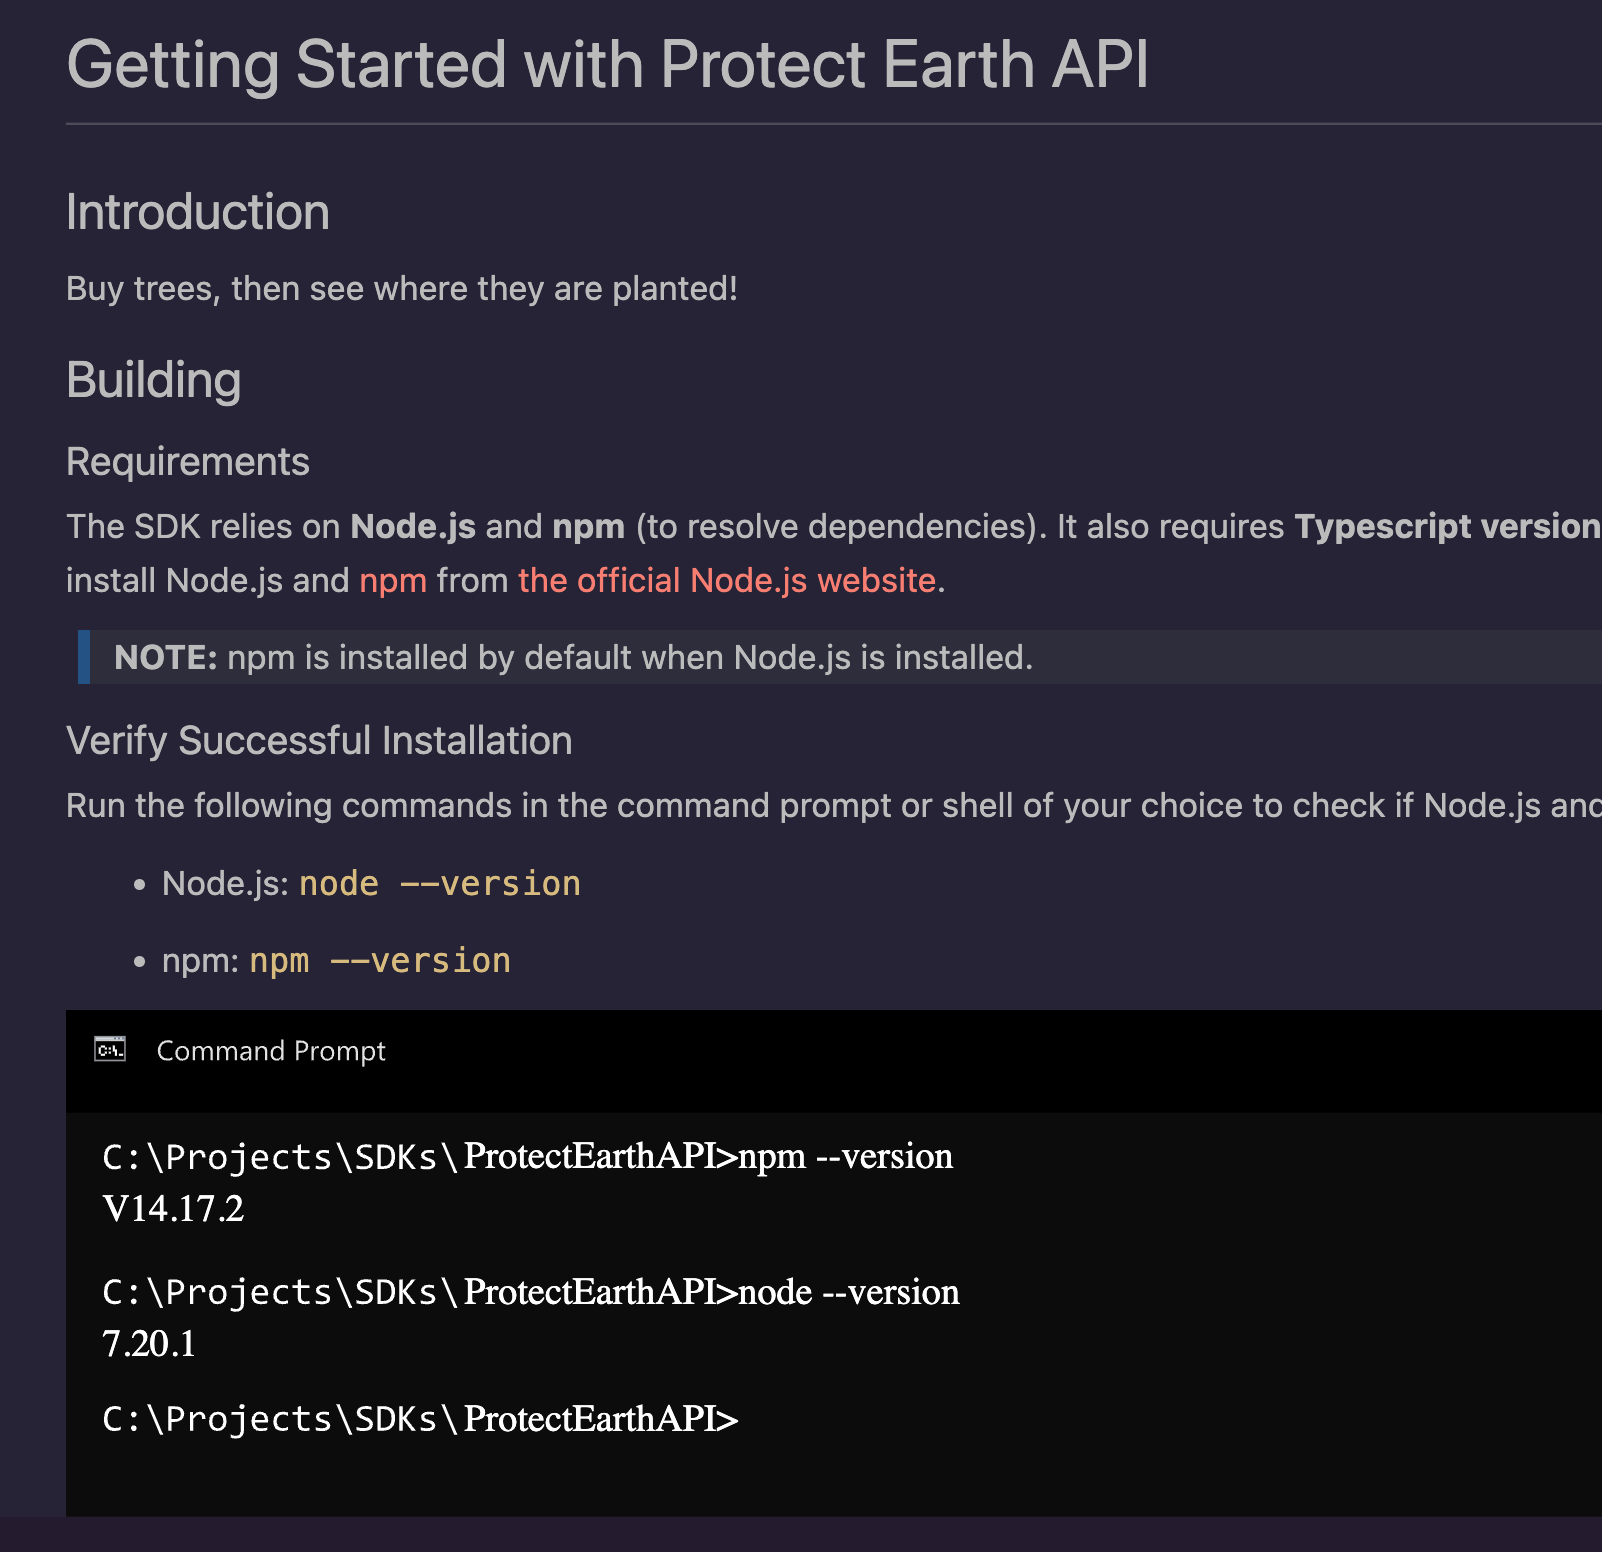Follow the red npm hyperlink
This screenshot has width=1602, height=1552.
393,580
